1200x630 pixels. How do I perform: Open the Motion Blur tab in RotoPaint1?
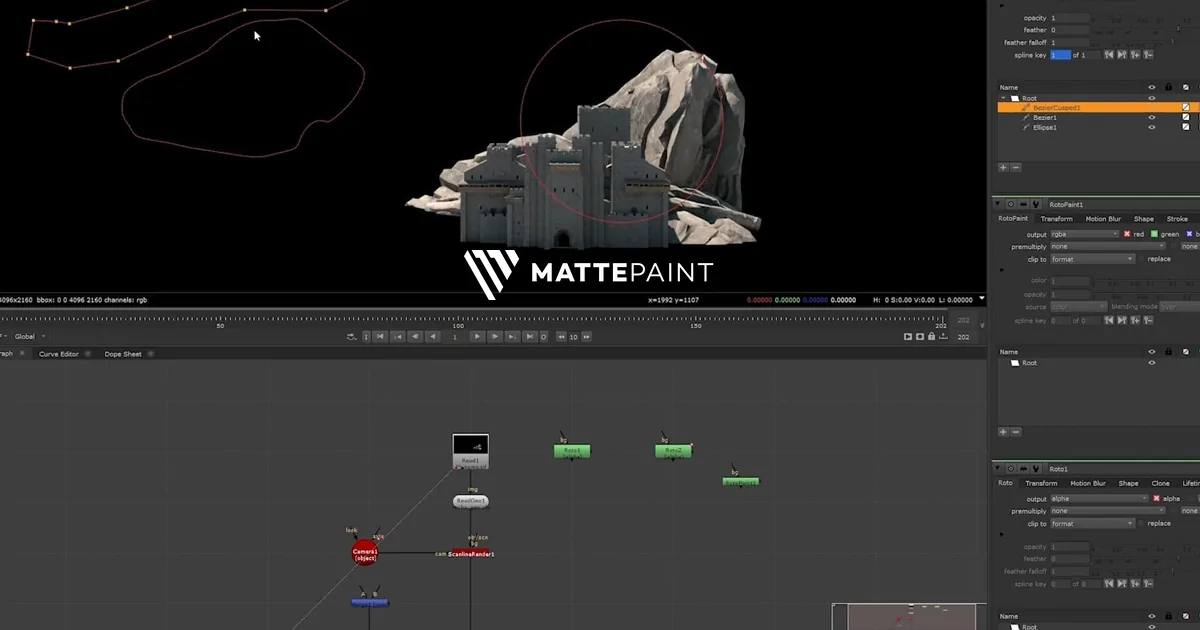click(1103, 219)
